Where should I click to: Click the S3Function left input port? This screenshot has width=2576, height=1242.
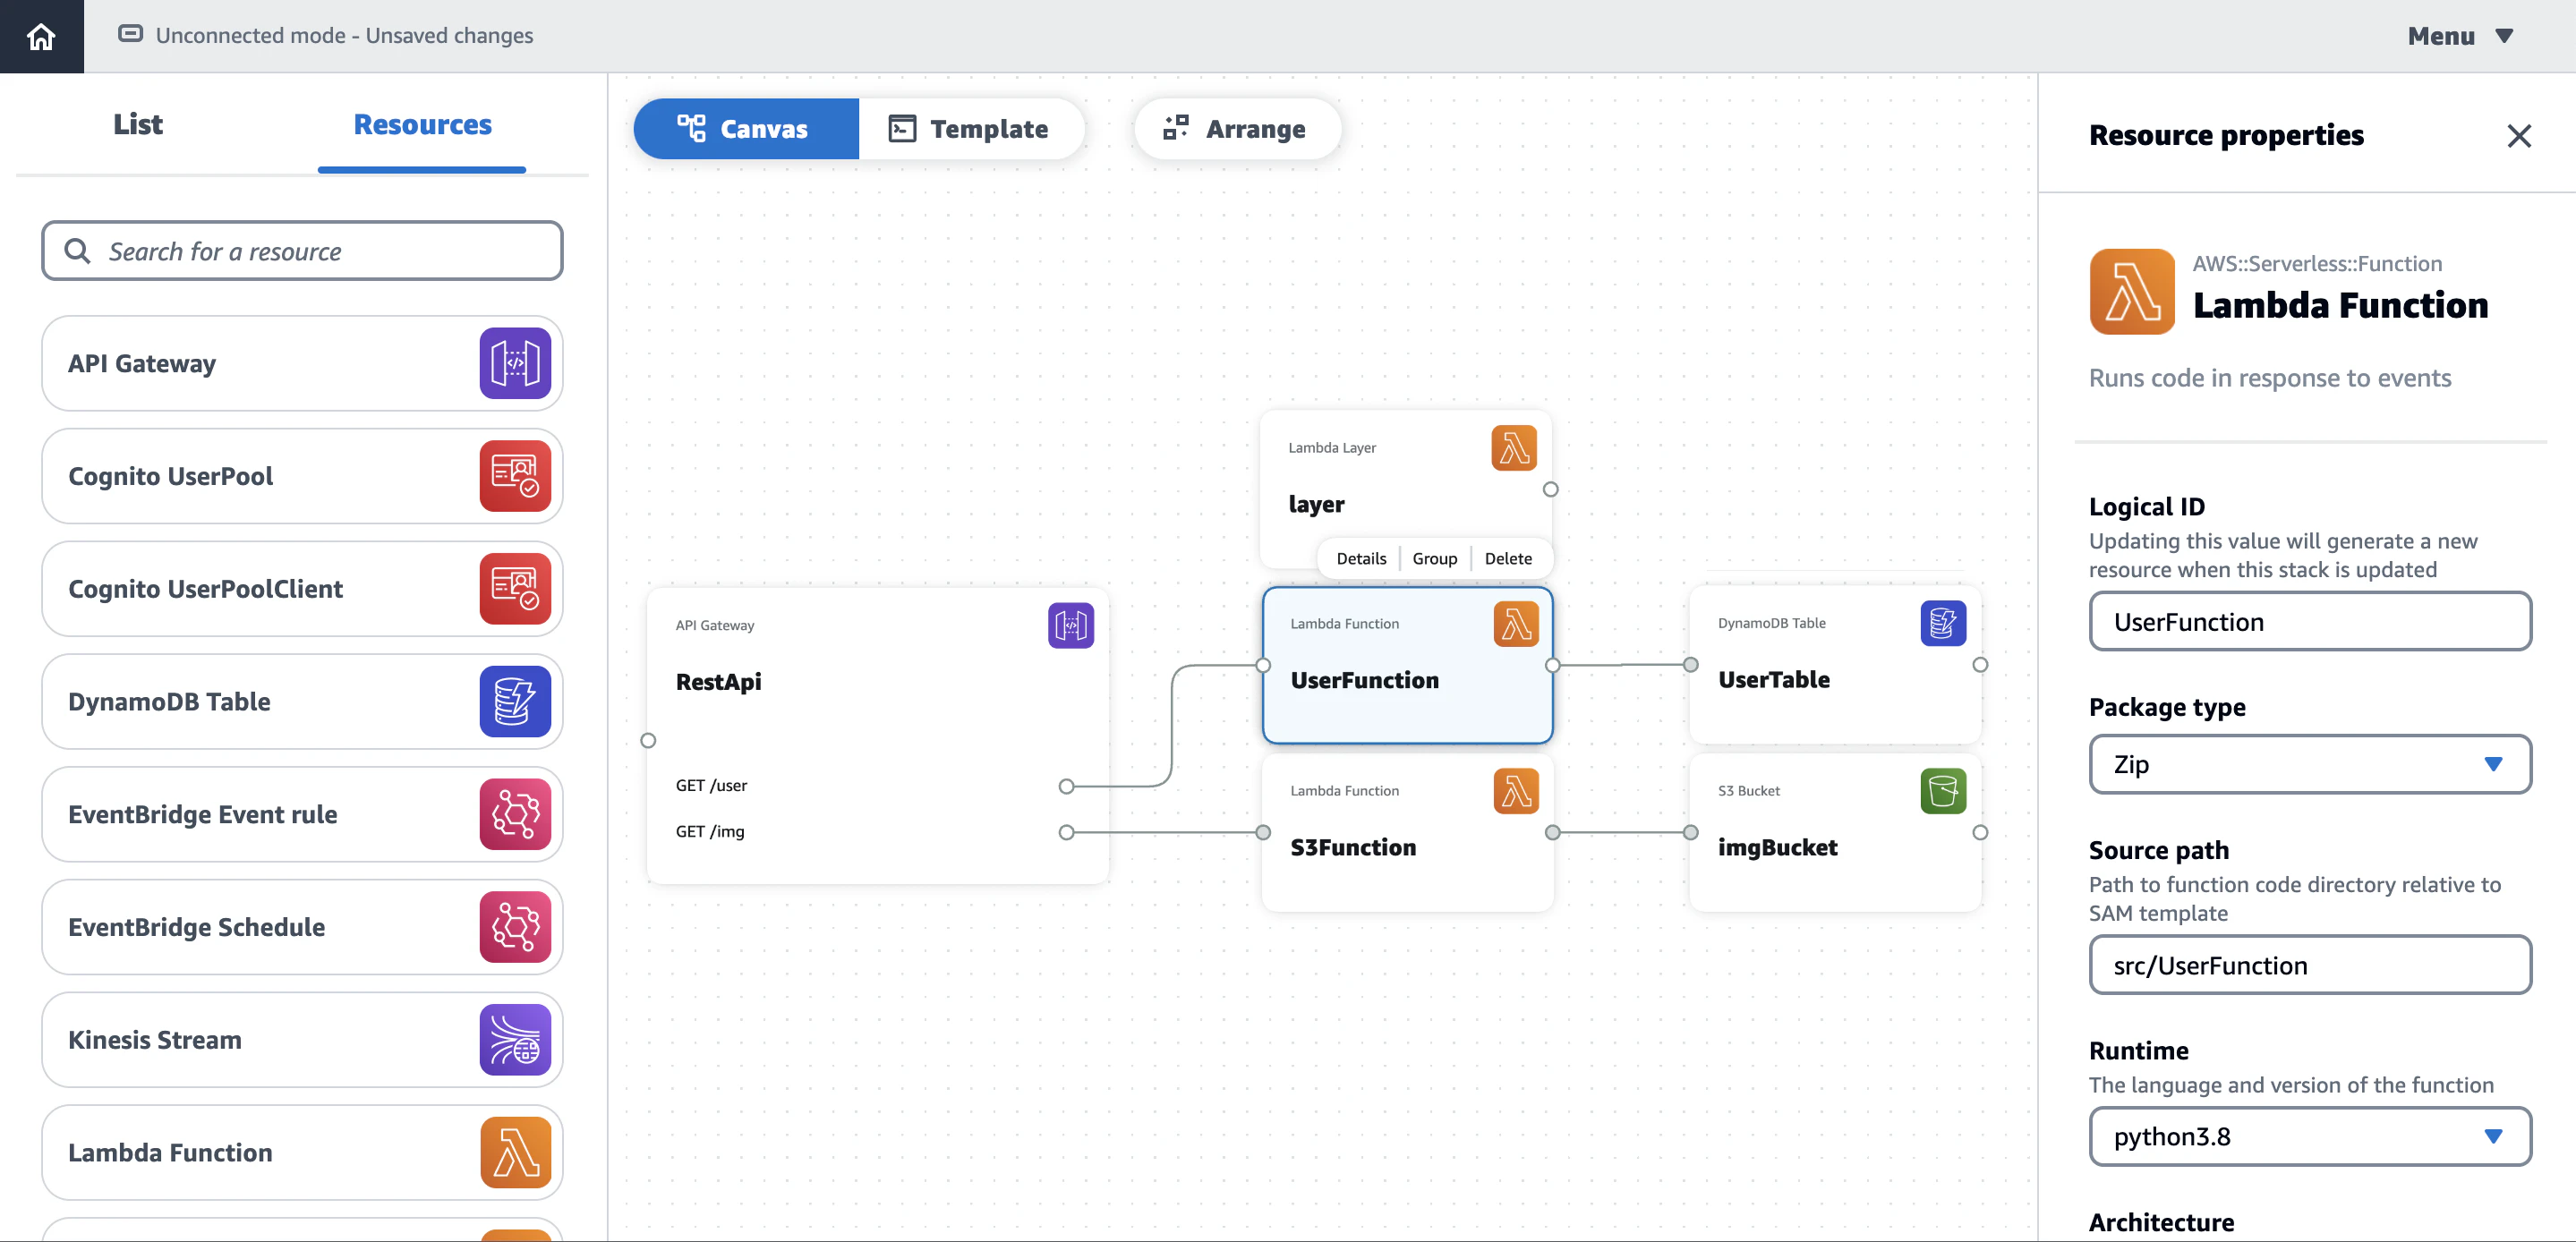click(1263, 832)
